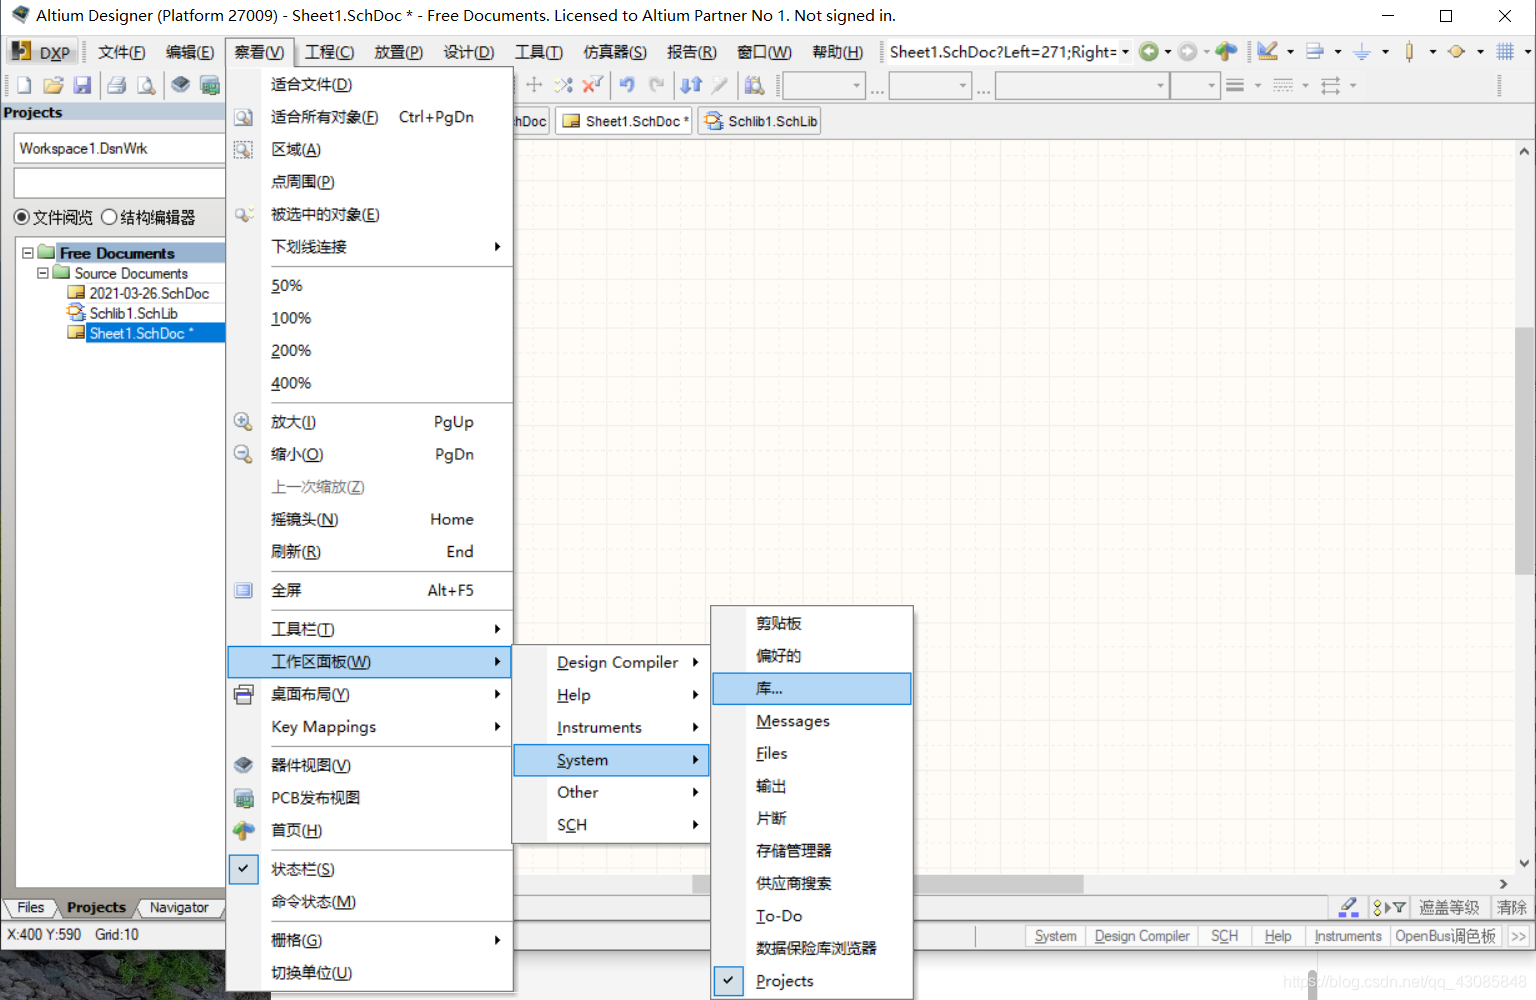Click the Open document folder icon
Screen dimensions: 1536x1000
click(x=53, y=86)
